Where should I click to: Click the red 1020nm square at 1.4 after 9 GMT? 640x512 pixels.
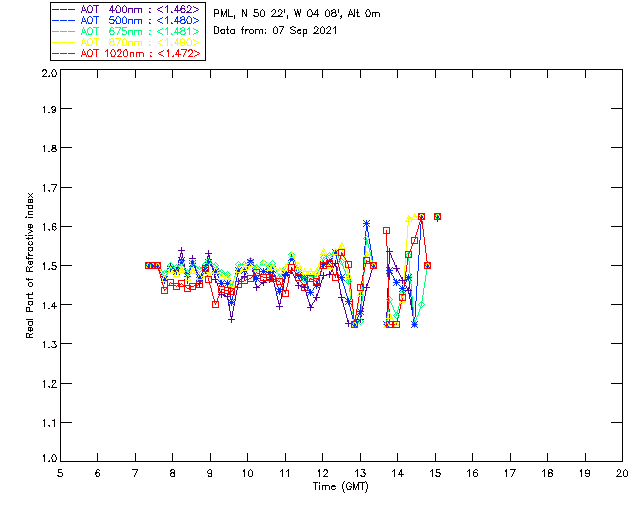point(216,305)
